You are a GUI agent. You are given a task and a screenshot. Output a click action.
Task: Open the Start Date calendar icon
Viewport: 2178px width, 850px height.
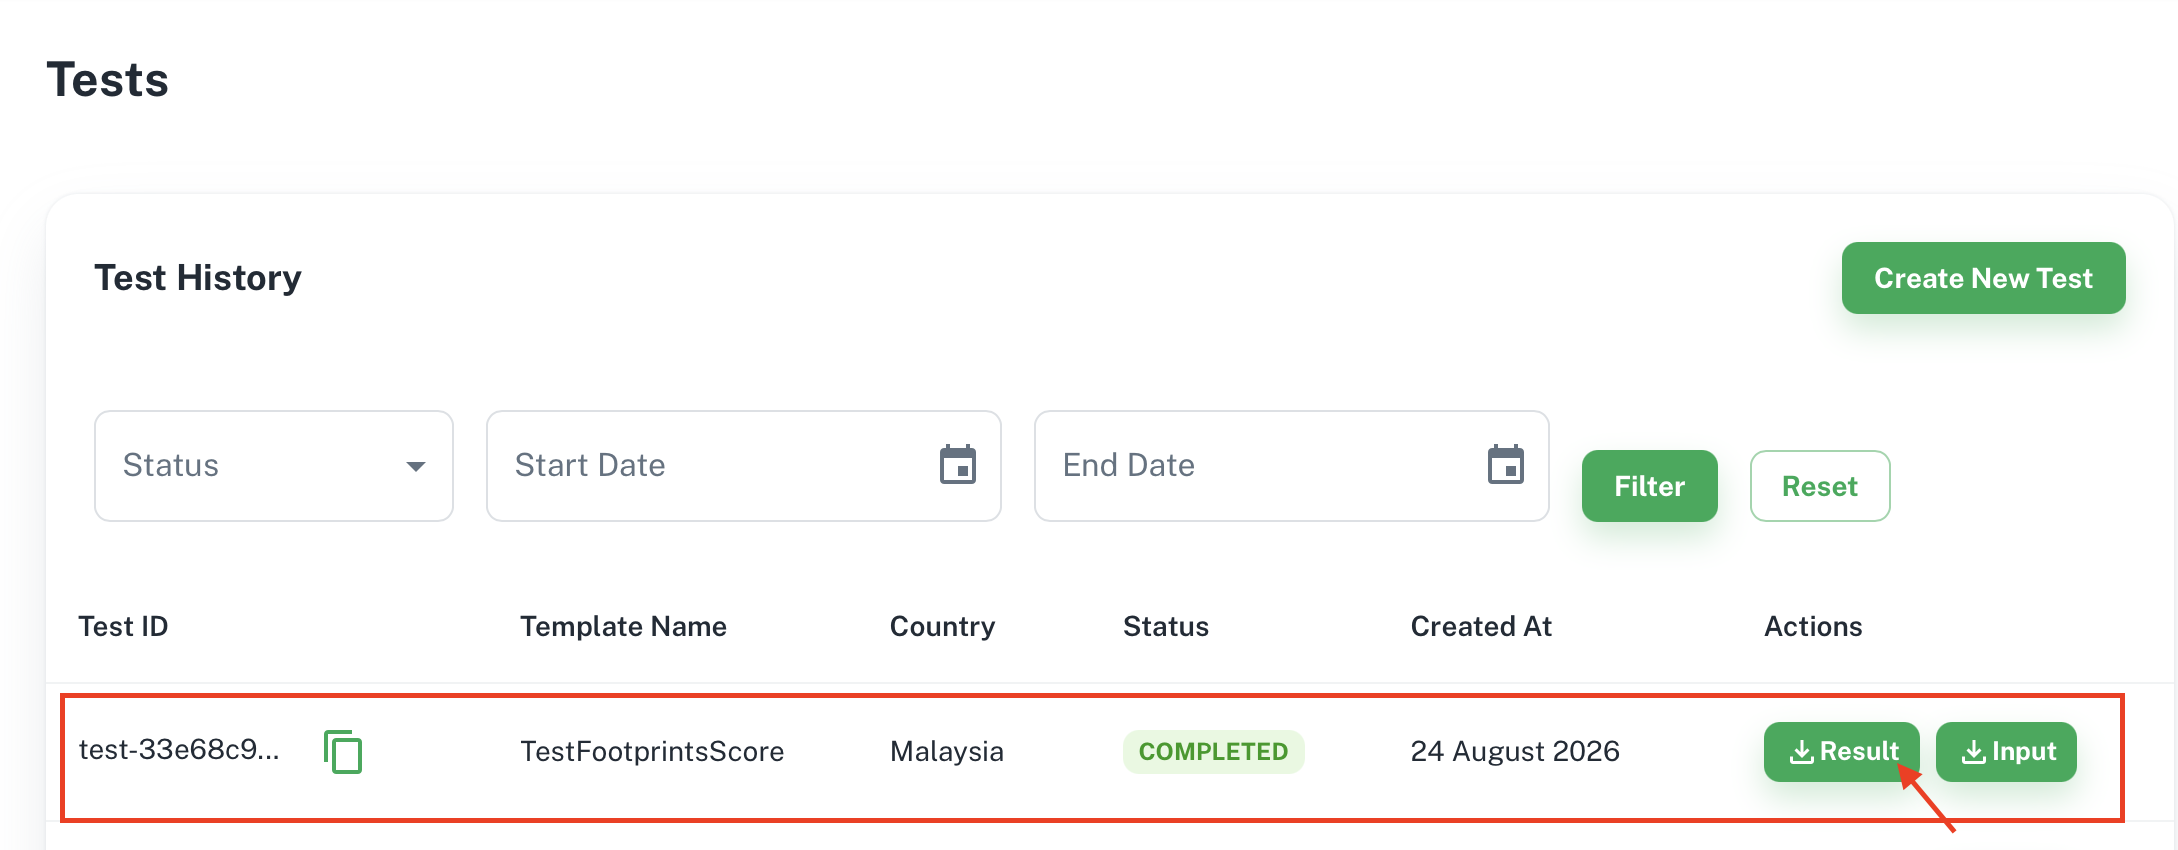(958, 465)
